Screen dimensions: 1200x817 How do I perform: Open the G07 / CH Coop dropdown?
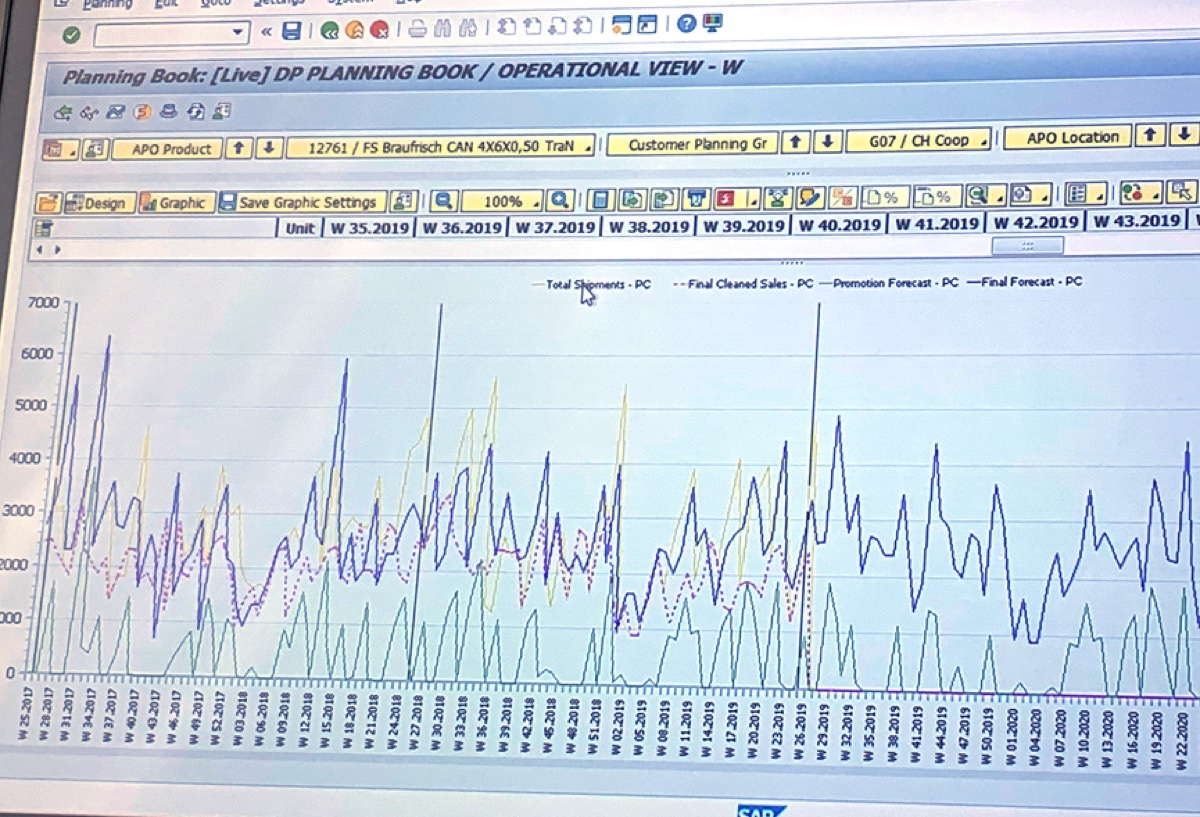tap(918, 140)
